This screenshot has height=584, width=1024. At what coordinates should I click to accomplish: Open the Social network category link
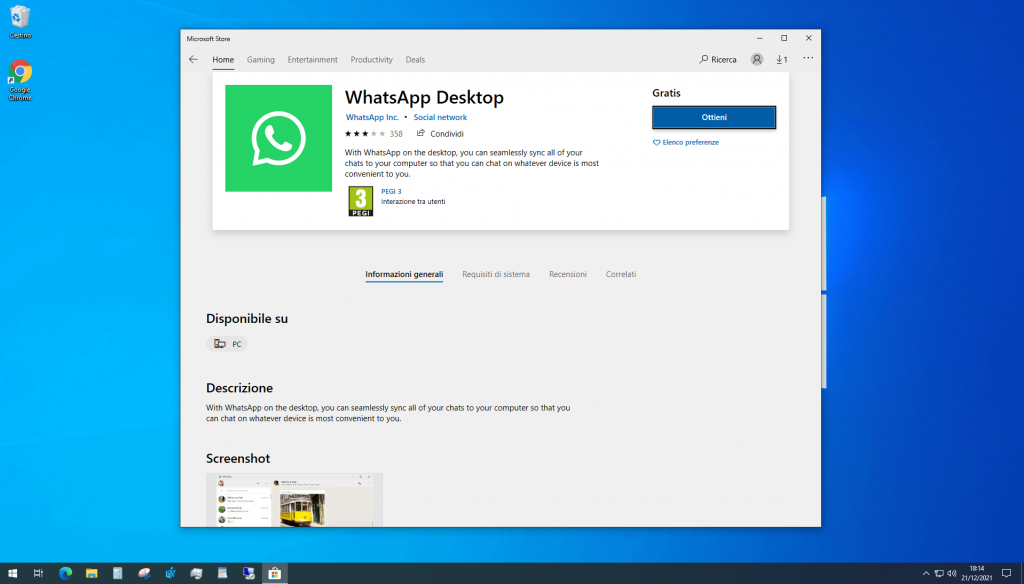point(440,117)
